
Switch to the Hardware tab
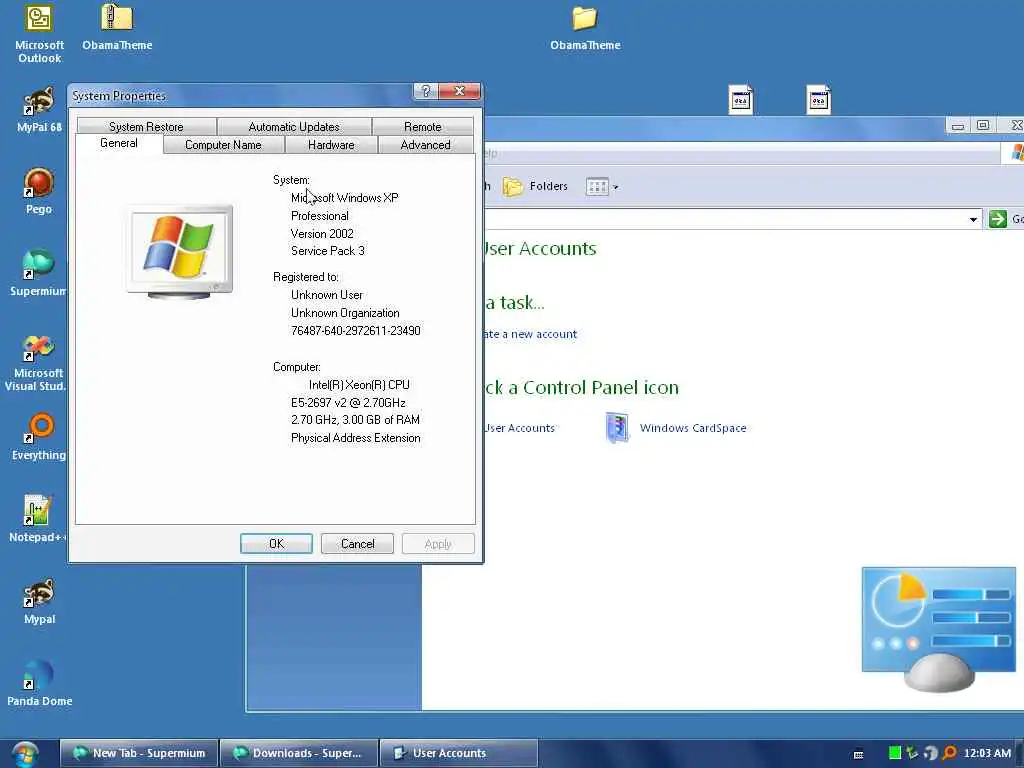click(331, 144)
